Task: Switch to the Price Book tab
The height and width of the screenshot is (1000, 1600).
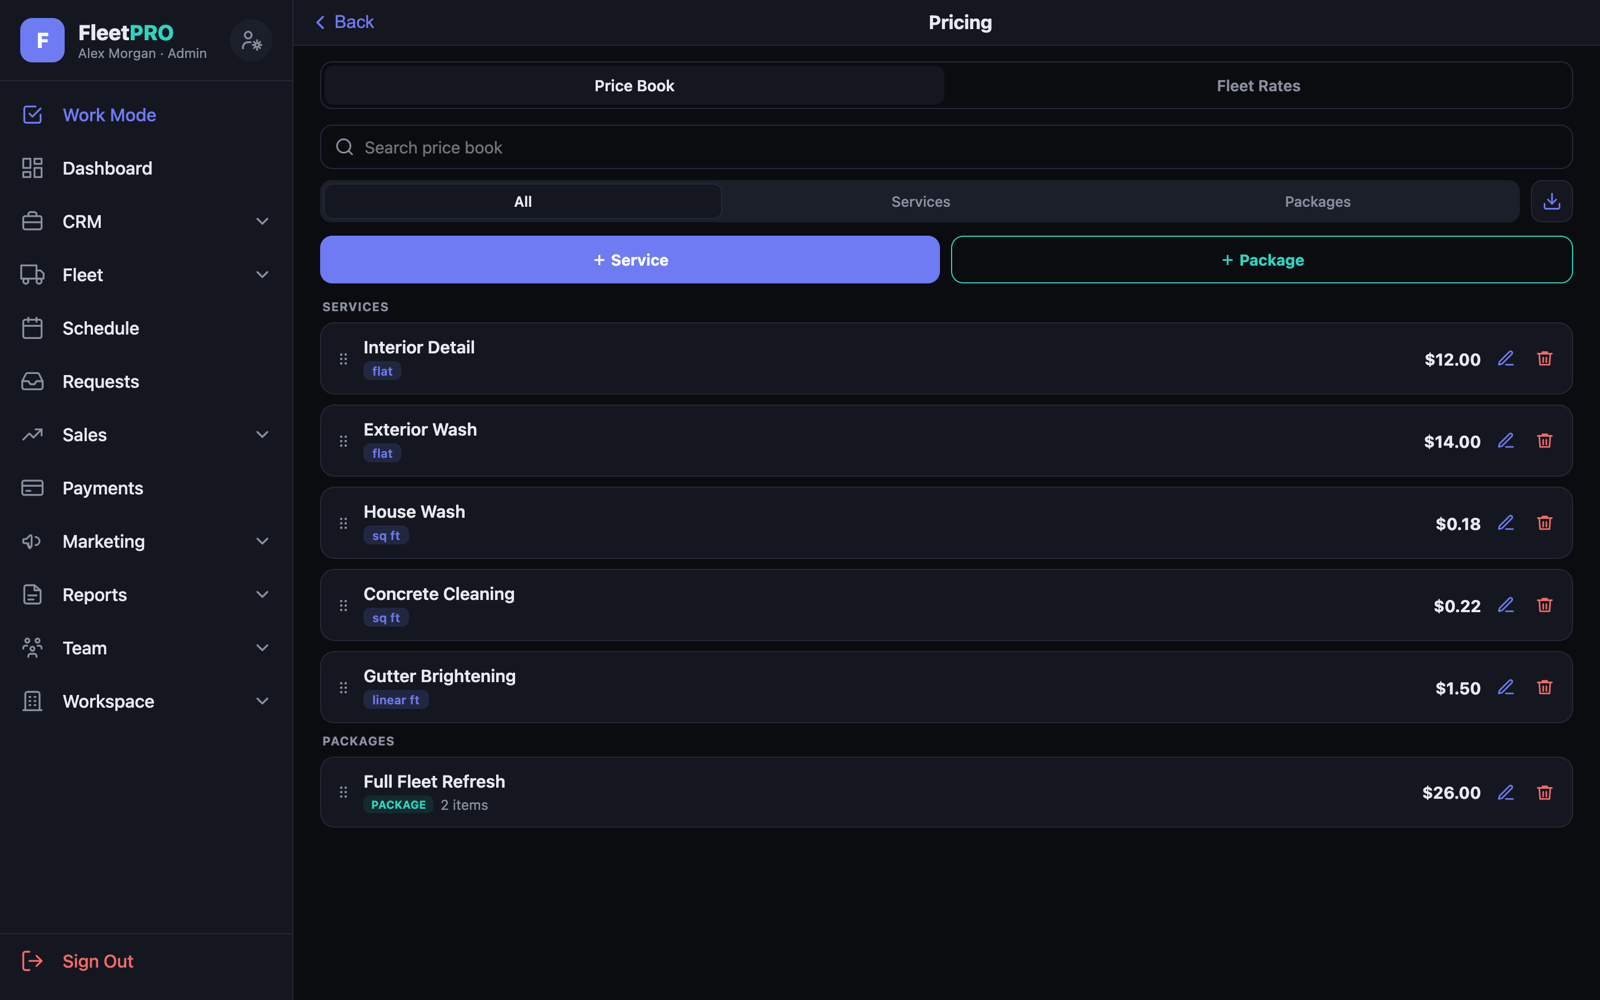Action: pos(634,86)
